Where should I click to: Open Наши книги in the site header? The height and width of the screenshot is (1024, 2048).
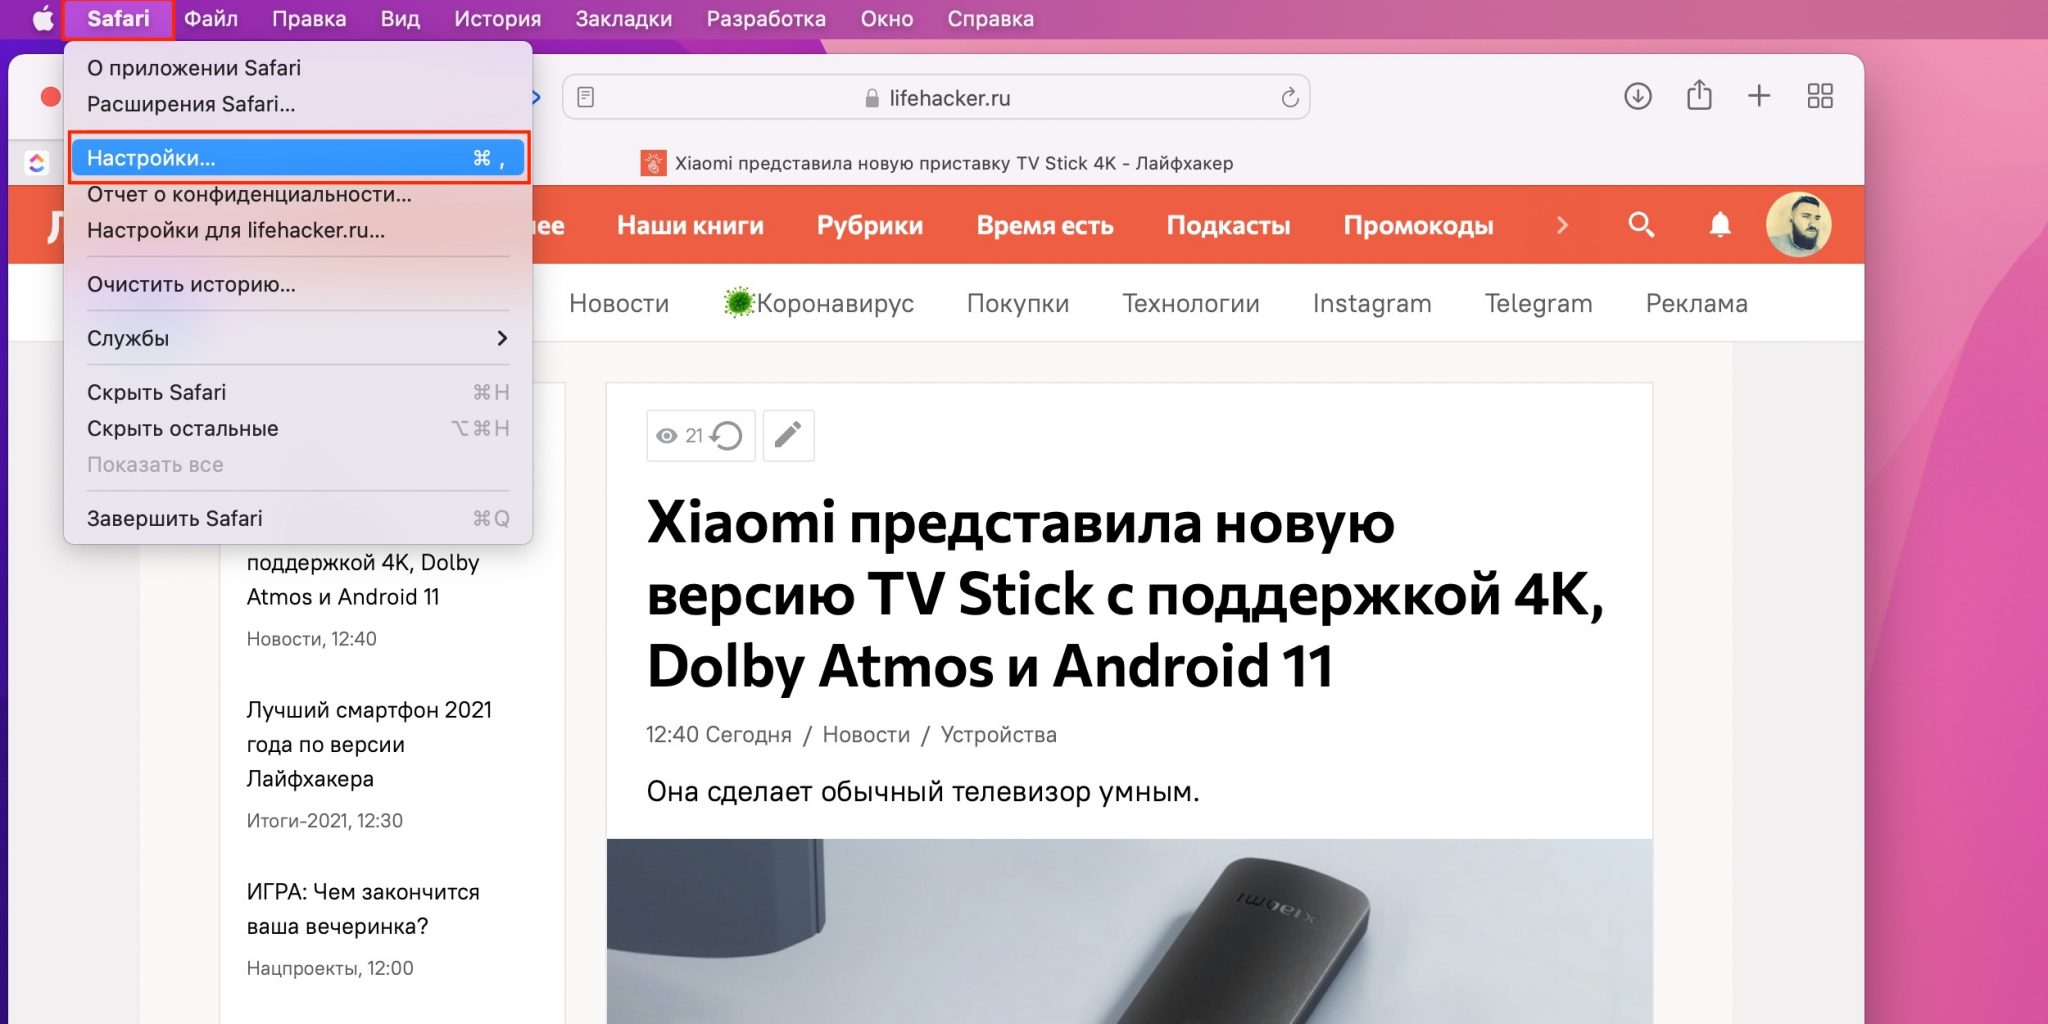point(690,225)
